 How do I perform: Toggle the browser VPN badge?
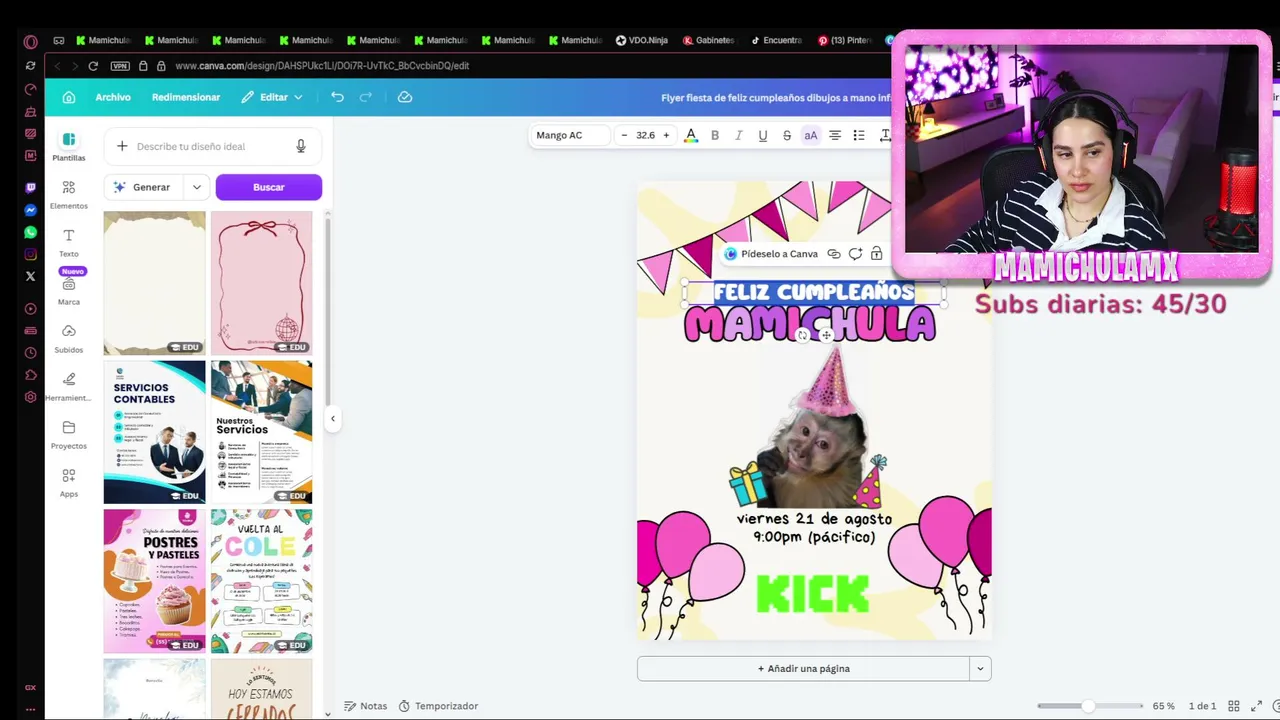[120, 66]
